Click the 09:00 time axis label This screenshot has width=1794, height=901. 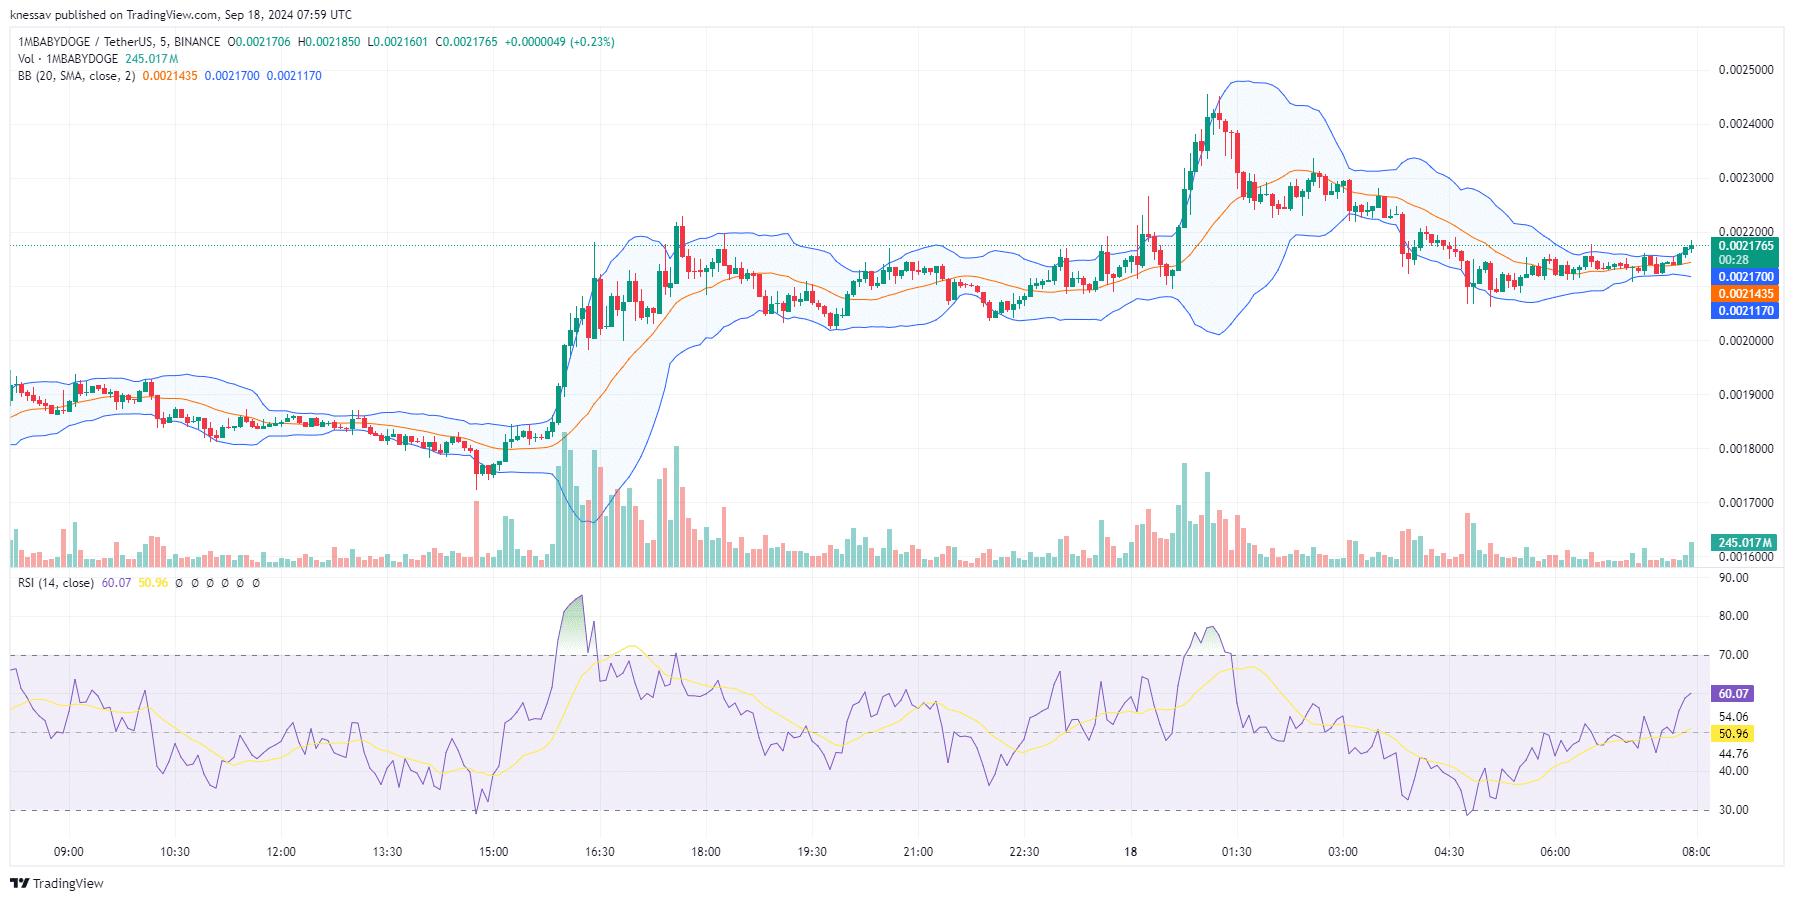tap(69, 852)
